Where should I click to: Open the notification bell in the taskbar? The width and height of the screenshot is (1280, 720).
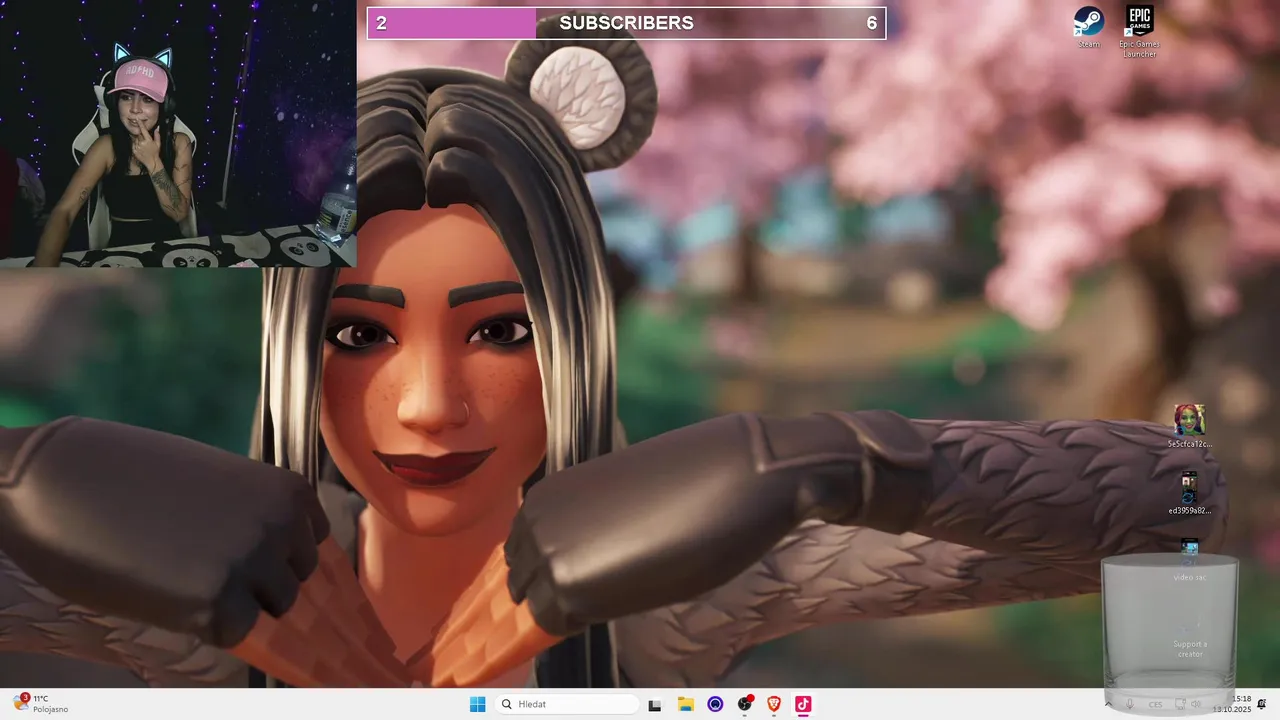click(x=1262, y=704)
